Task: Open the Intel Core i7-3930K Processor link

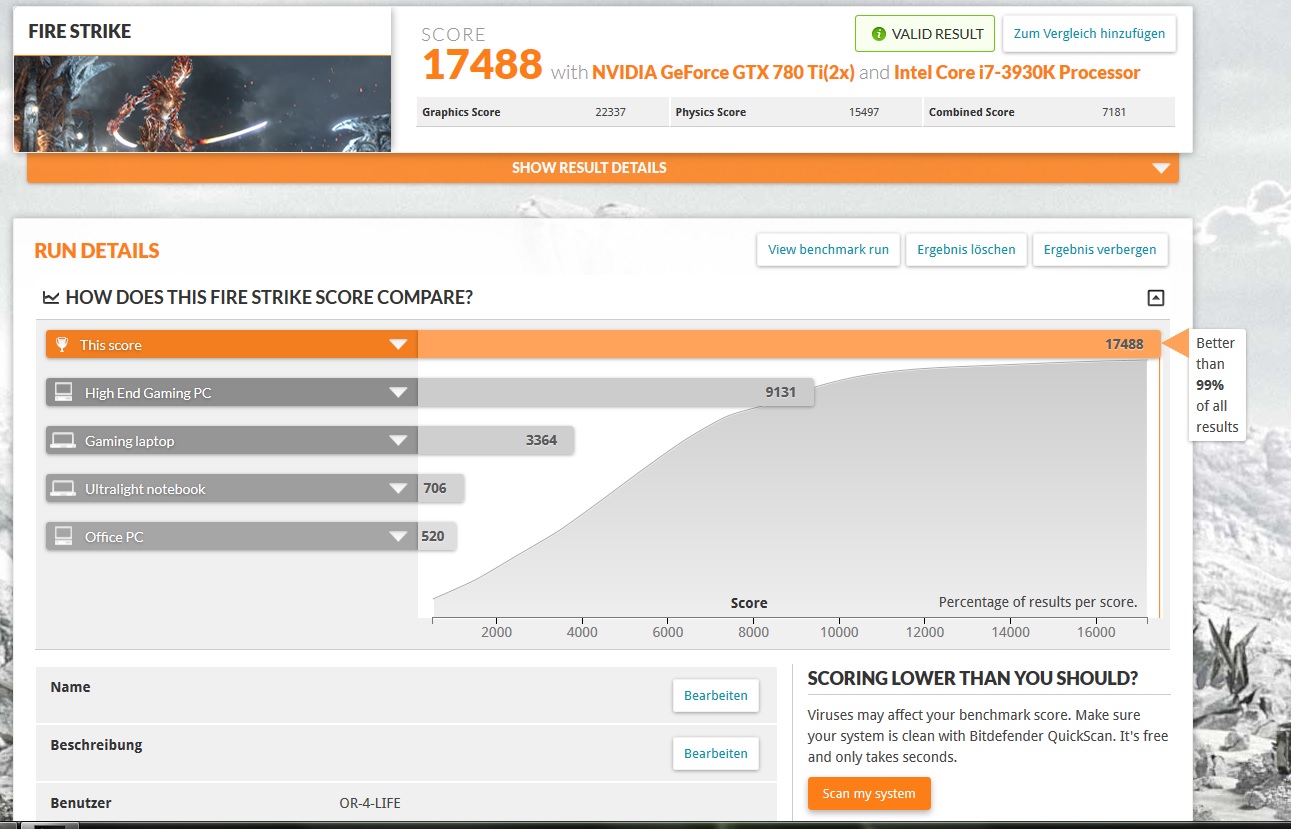Action: (1017, 72)
